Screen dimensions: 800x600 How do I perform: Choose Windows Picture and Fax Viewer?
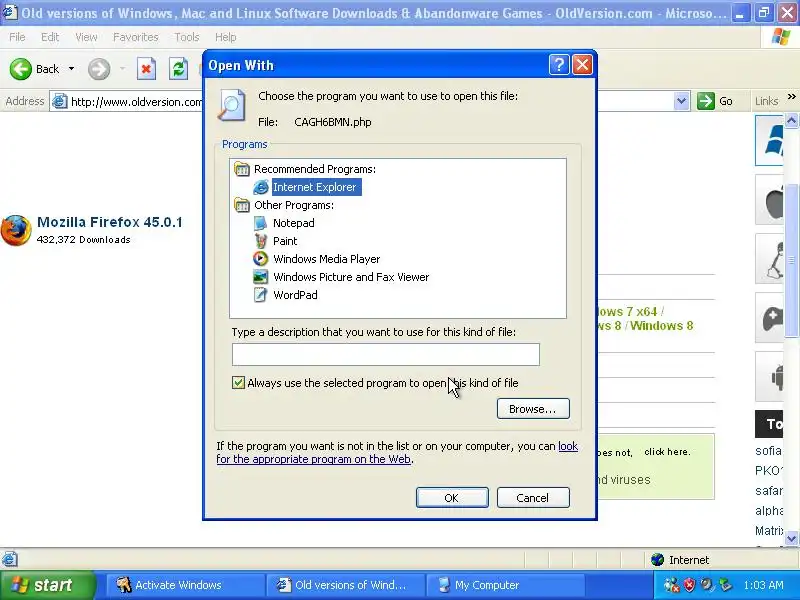click(x=351, y=277)
